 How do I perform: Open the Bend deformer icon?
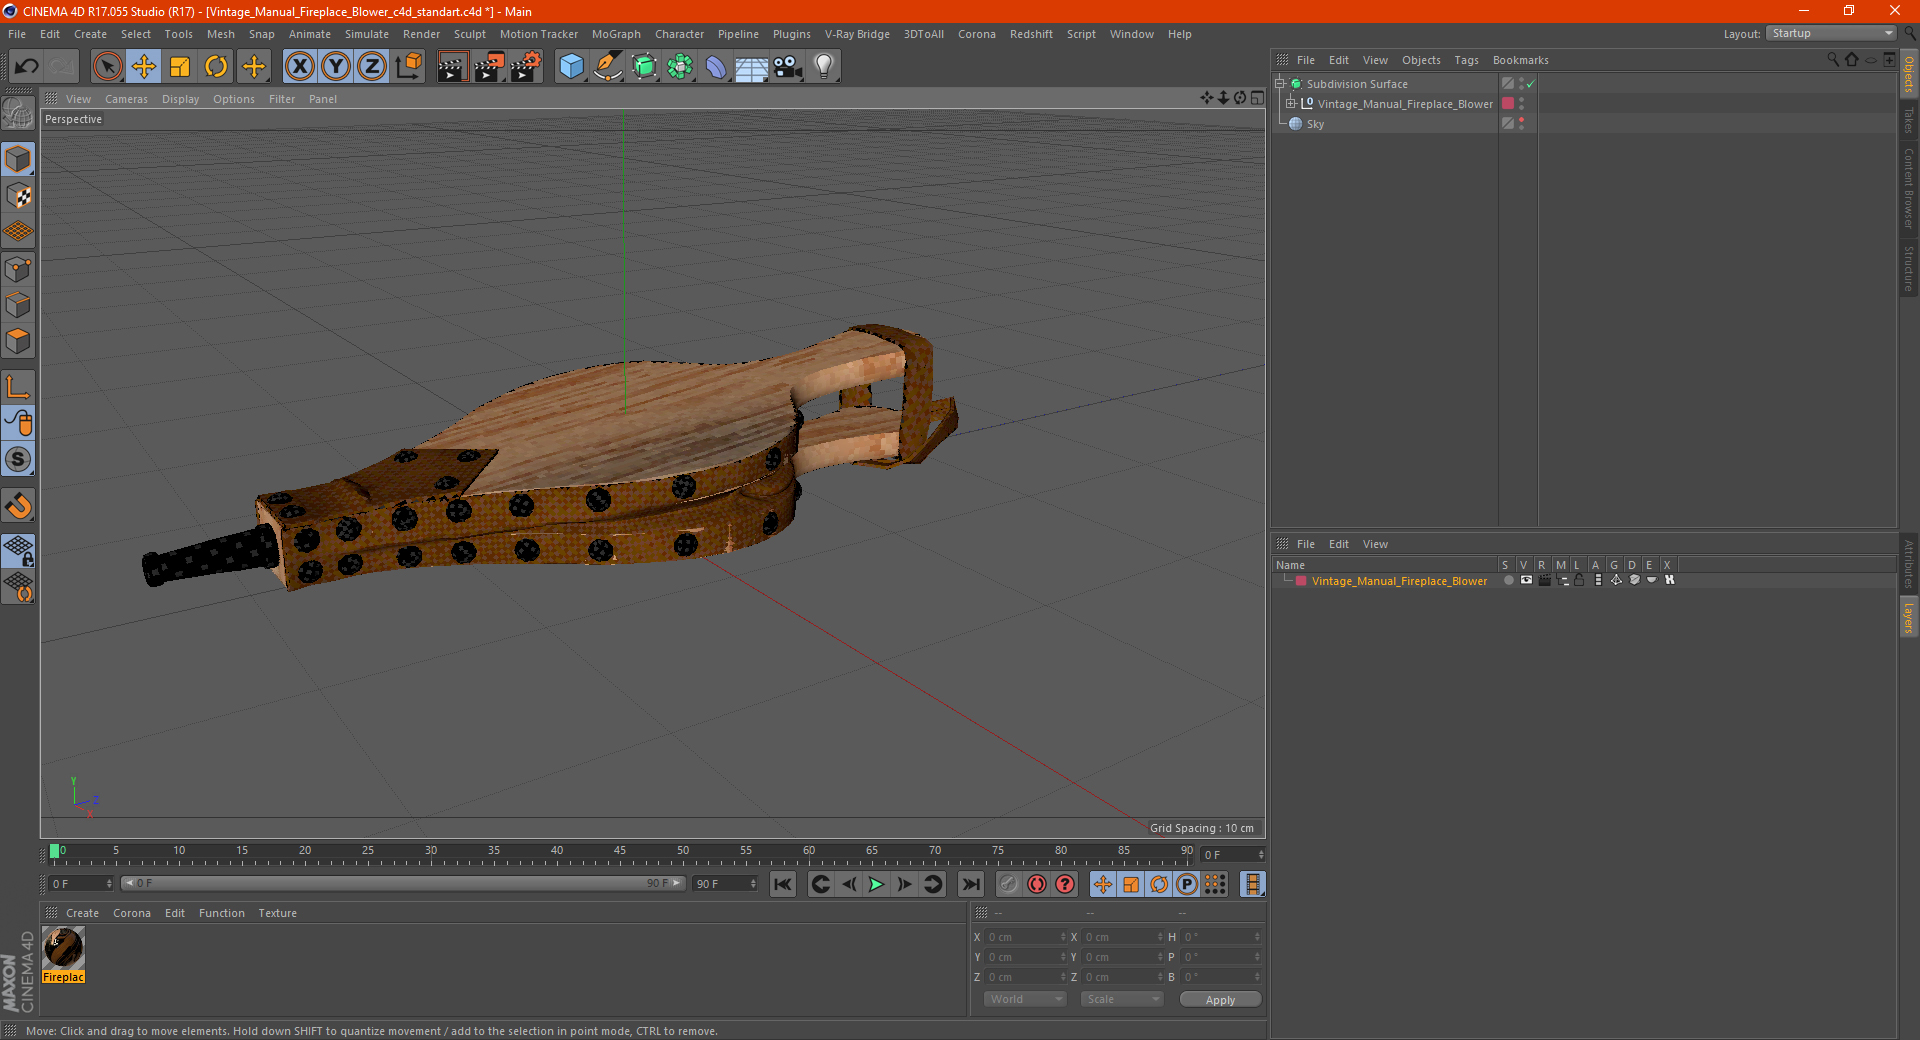pos(716,67)
